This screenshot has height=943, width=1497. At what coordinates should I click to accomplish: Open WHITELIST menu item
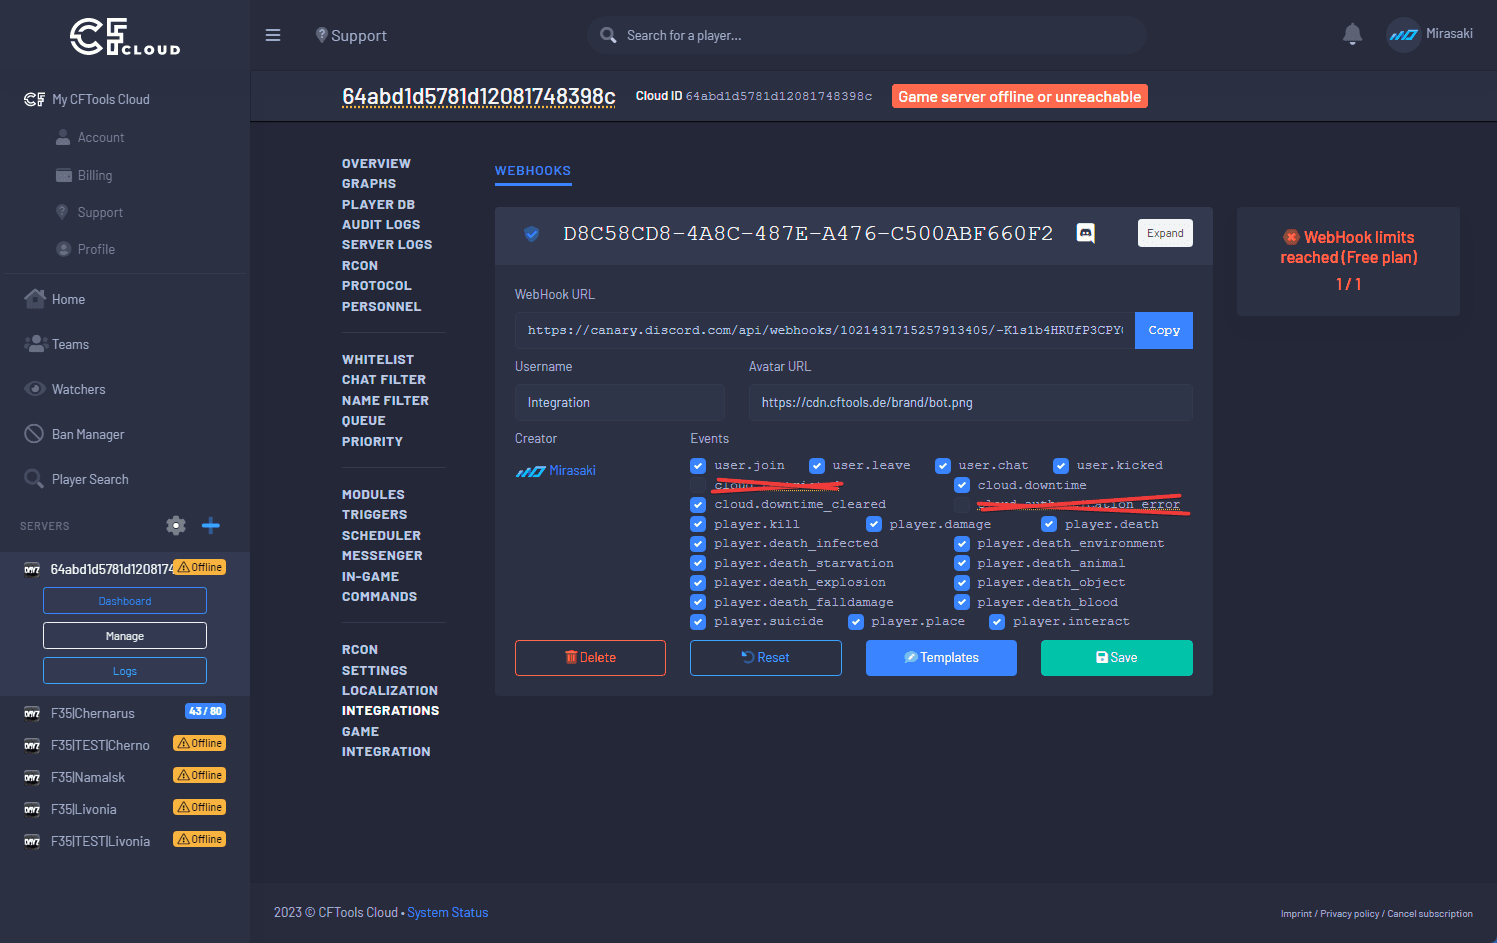coord(378,359)
